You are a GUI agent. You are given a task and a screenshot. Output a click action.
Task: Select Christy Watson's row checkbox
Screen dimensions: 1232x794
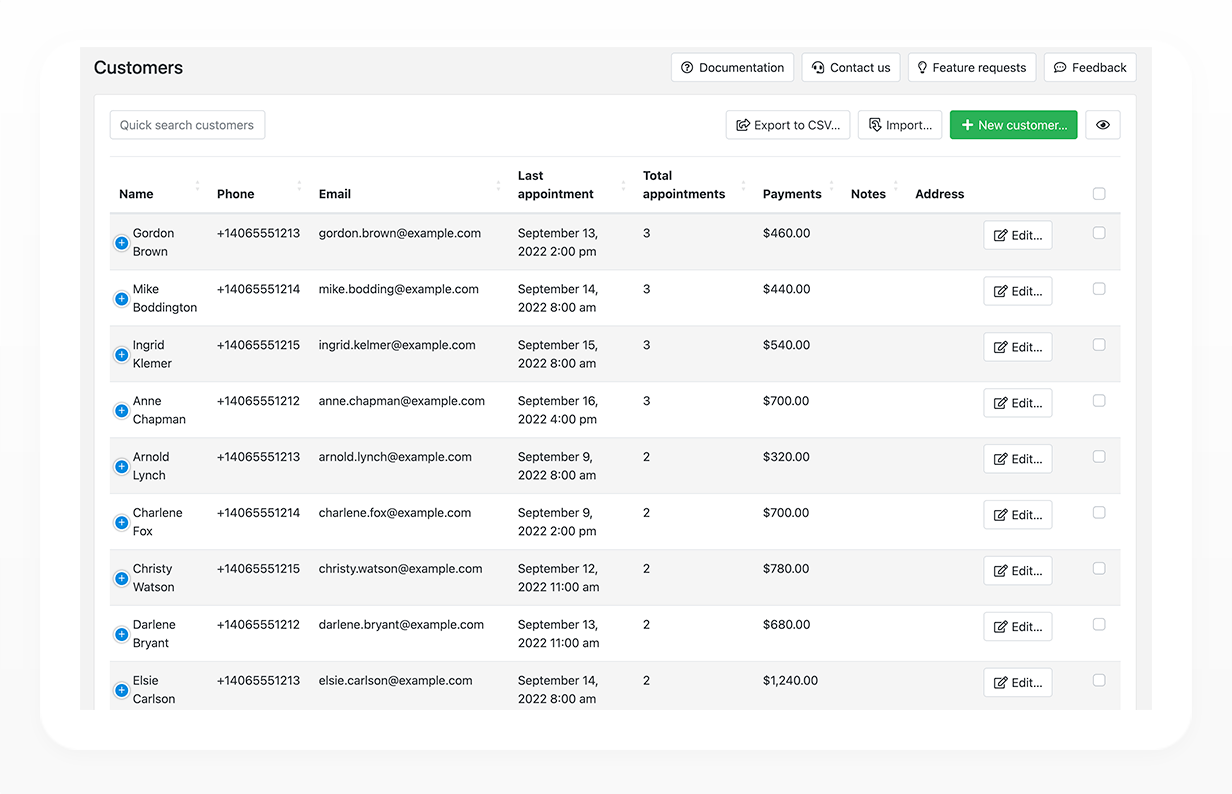click(x=1099, y=569)
